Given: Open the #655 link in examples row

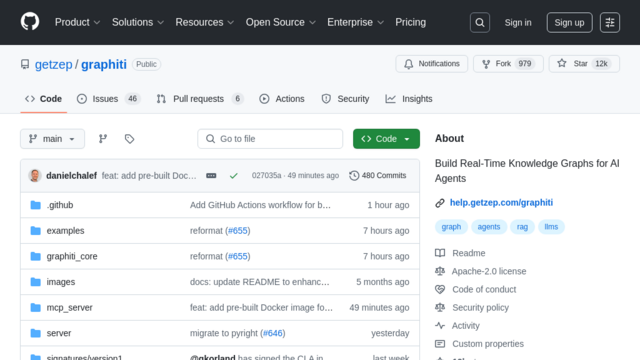Looking at the screenshot, I should (238, 231).
